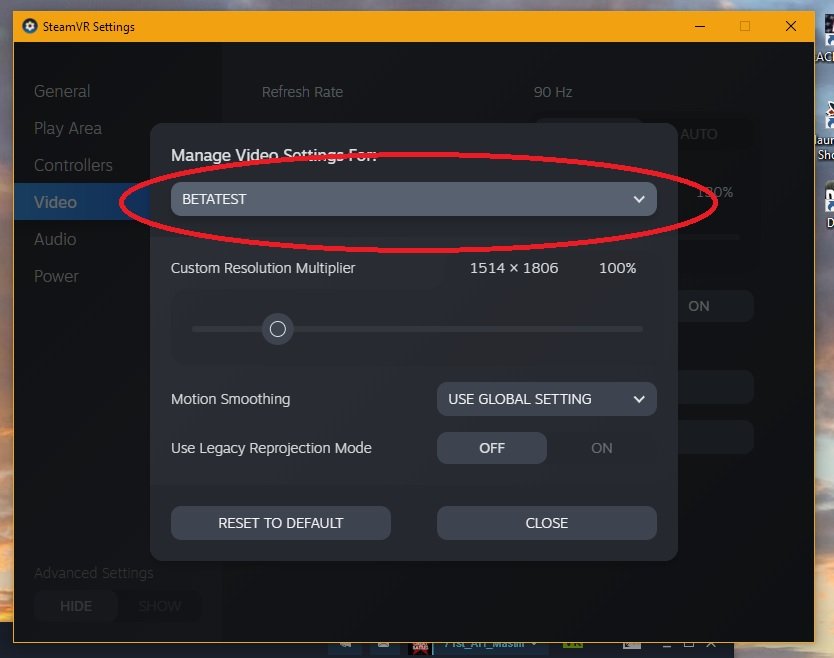Open the Audio settings tab
The height and width of the screenshot is (658, 834).
point(55,239)
